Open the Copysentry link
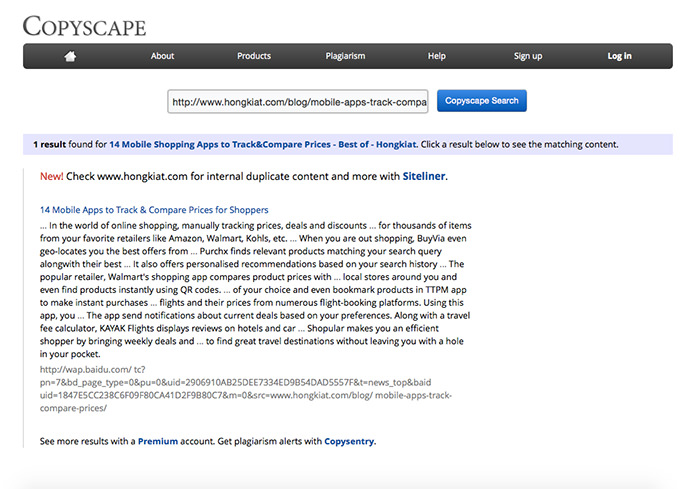700x489 pixels. point(349,441)
